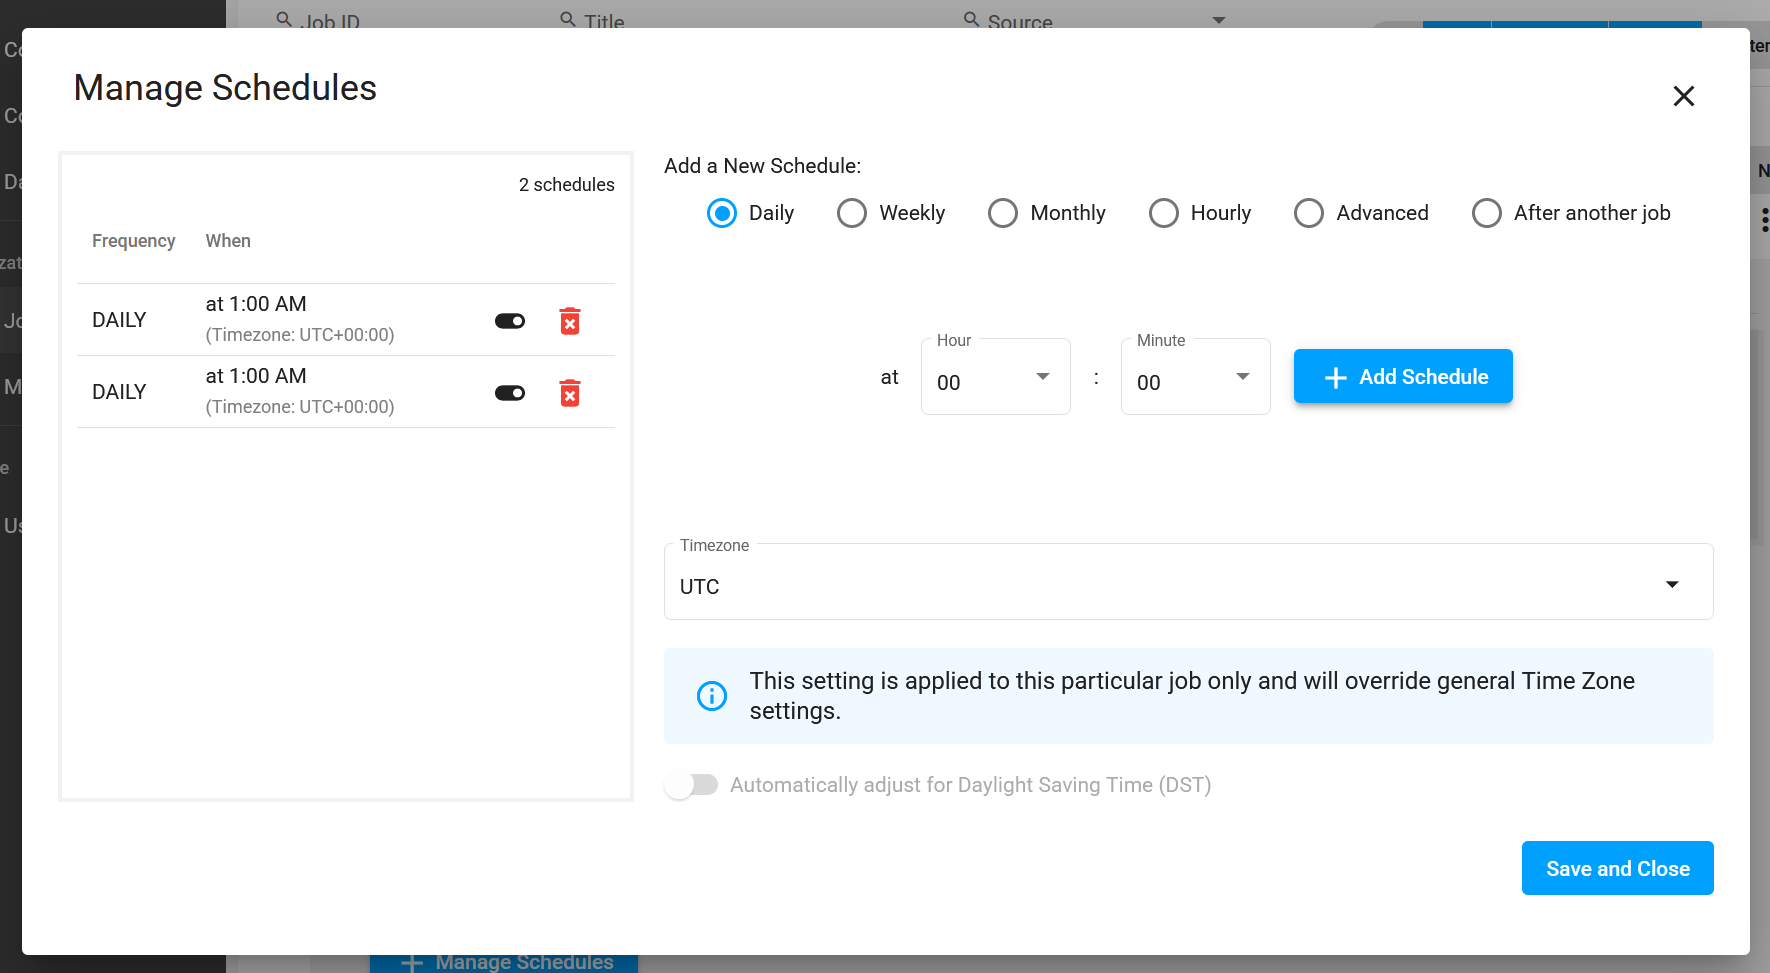1770x973 pixels.
Task: Disable the first DAILY schedule
Action: 510,321
